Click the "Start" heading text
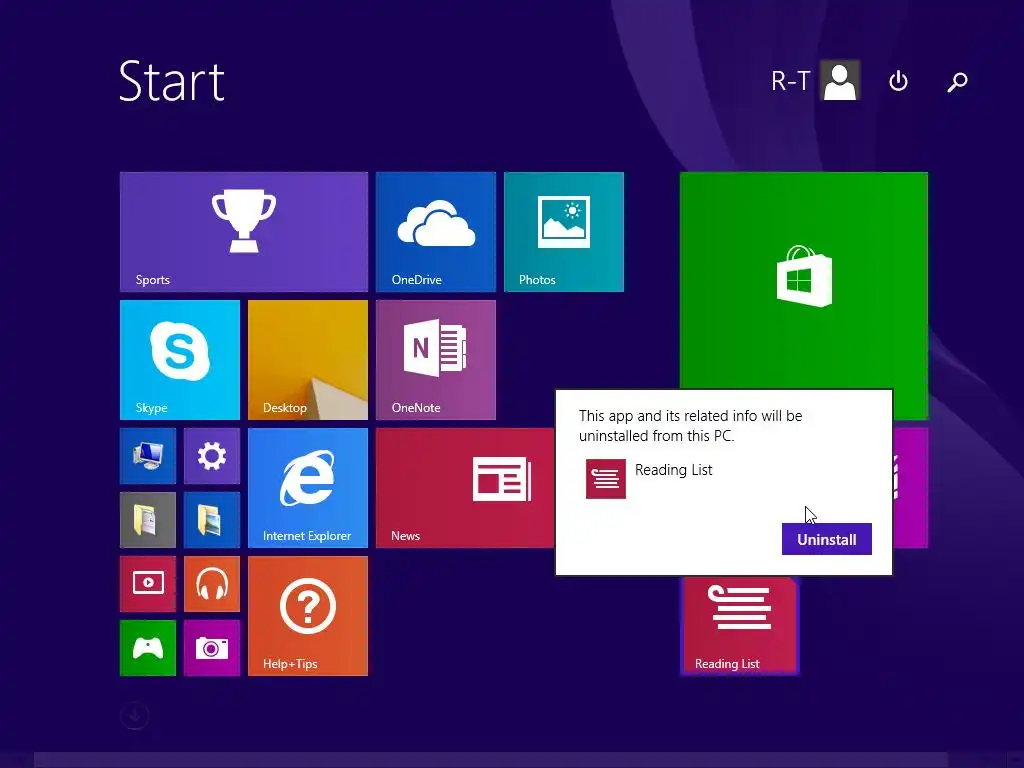 [x=172, y=81]
